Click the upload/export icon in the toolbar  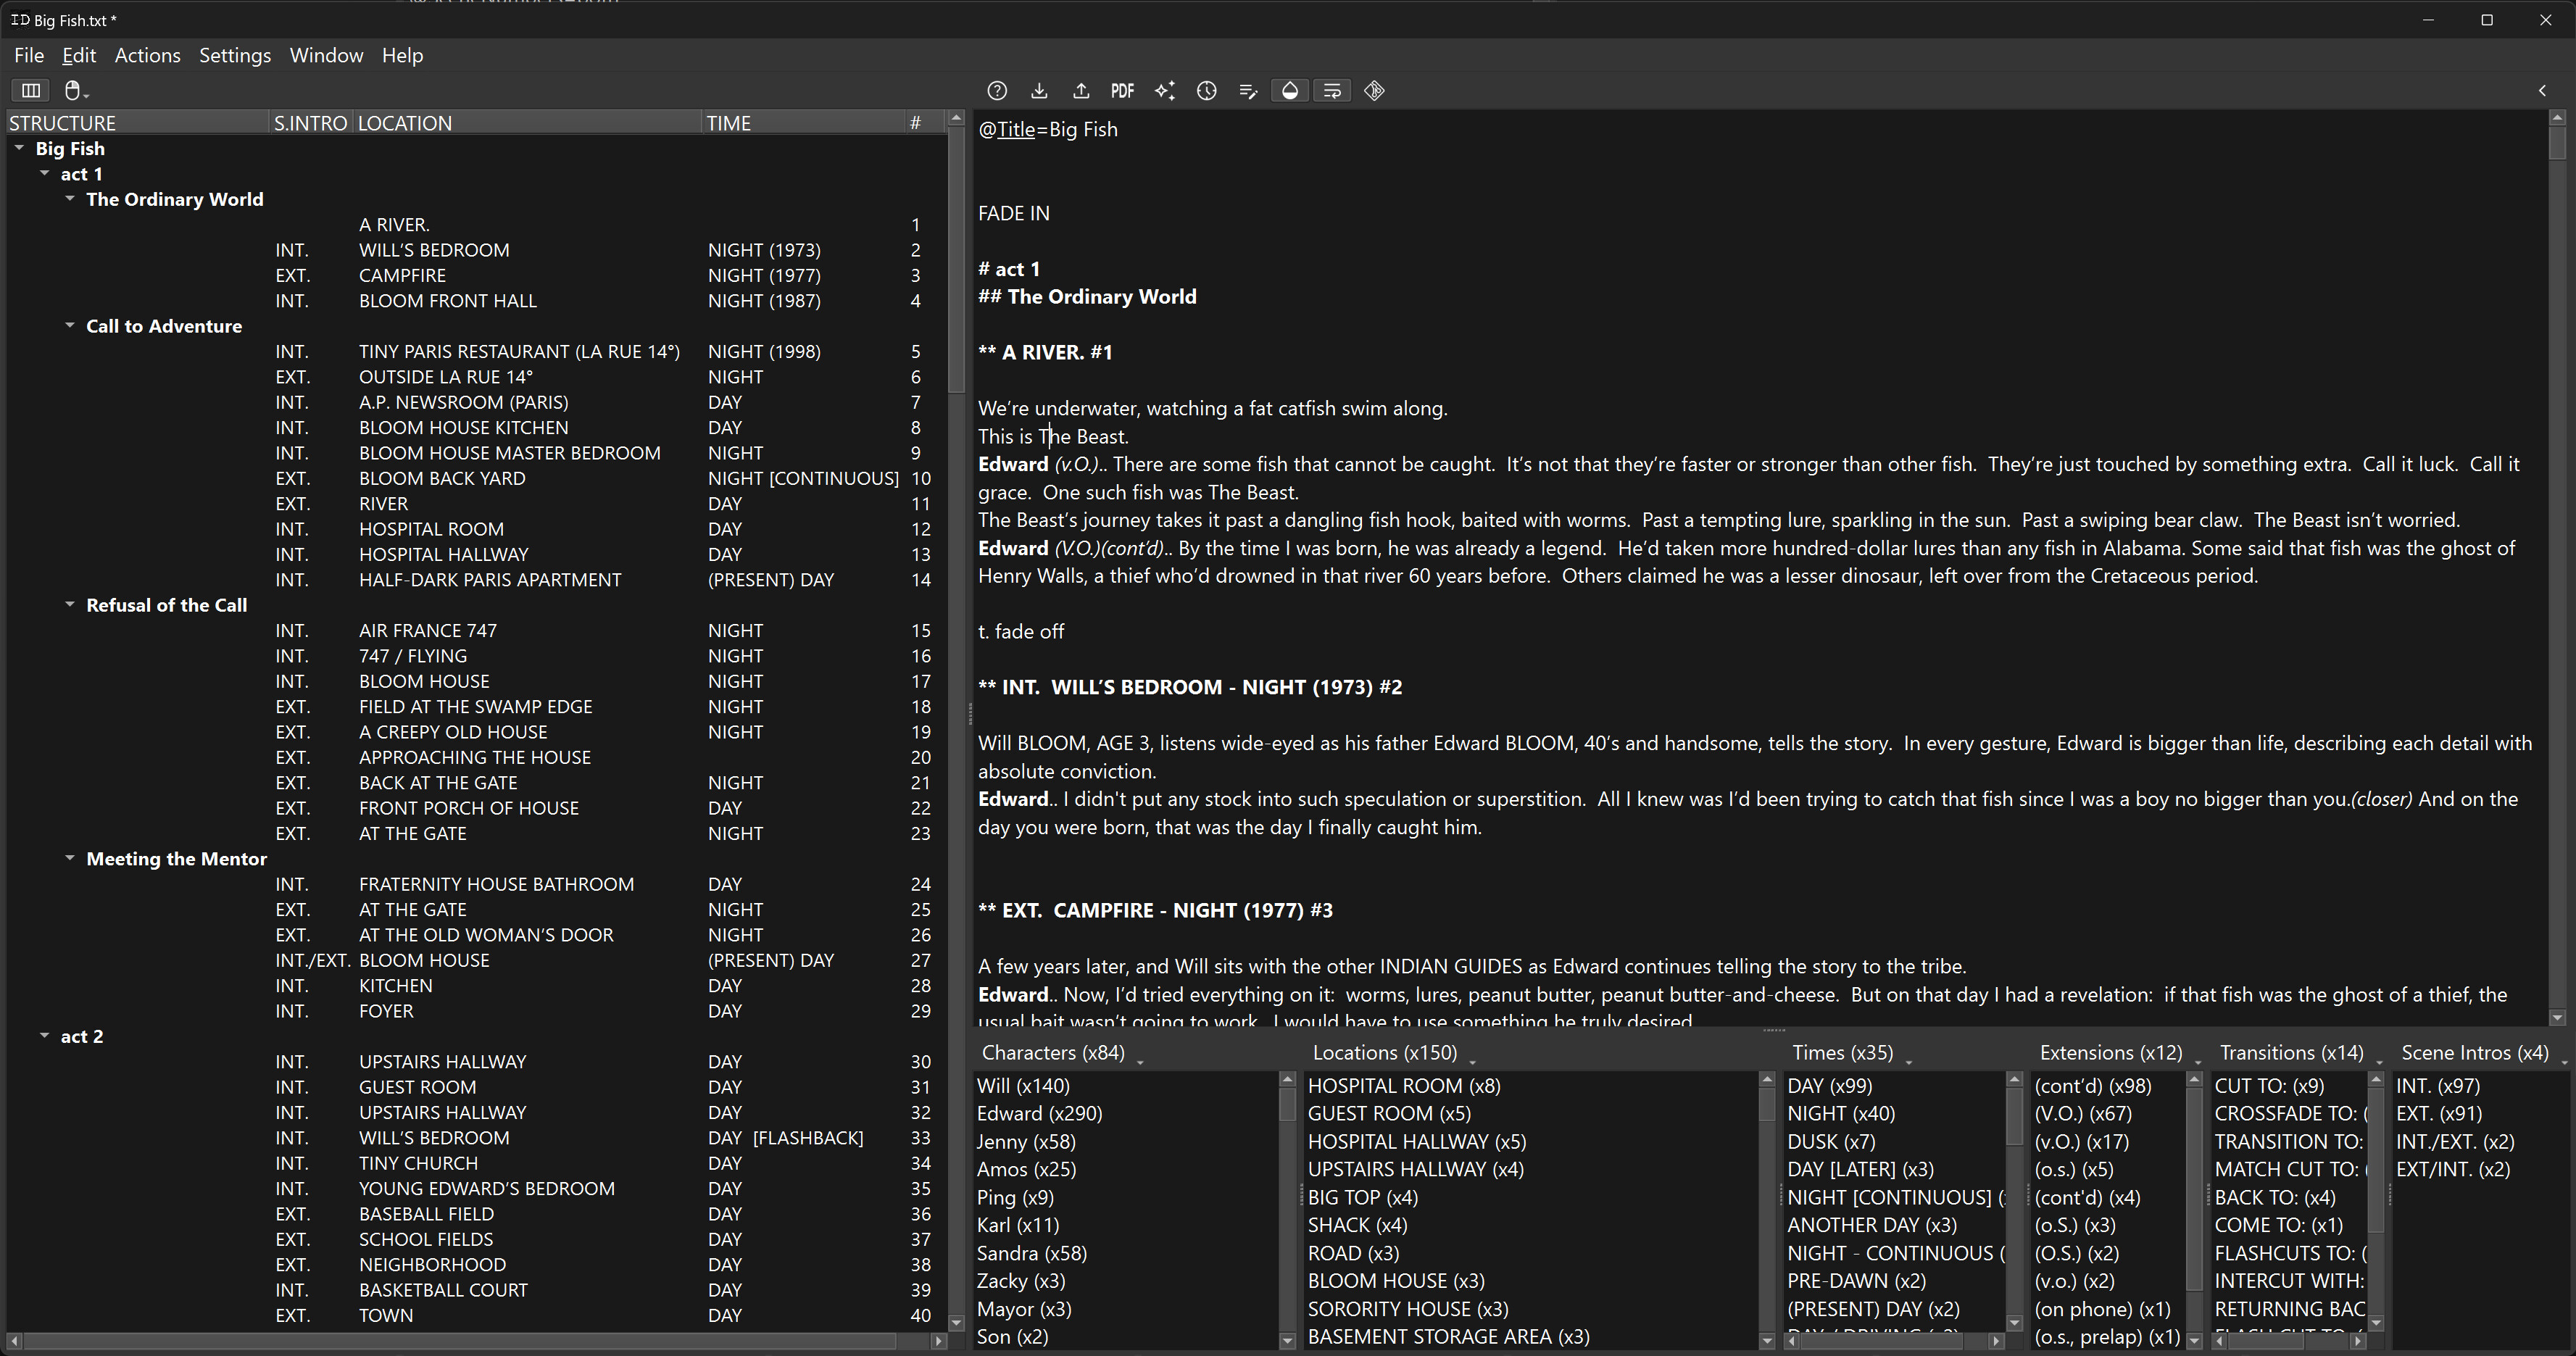1081,91
